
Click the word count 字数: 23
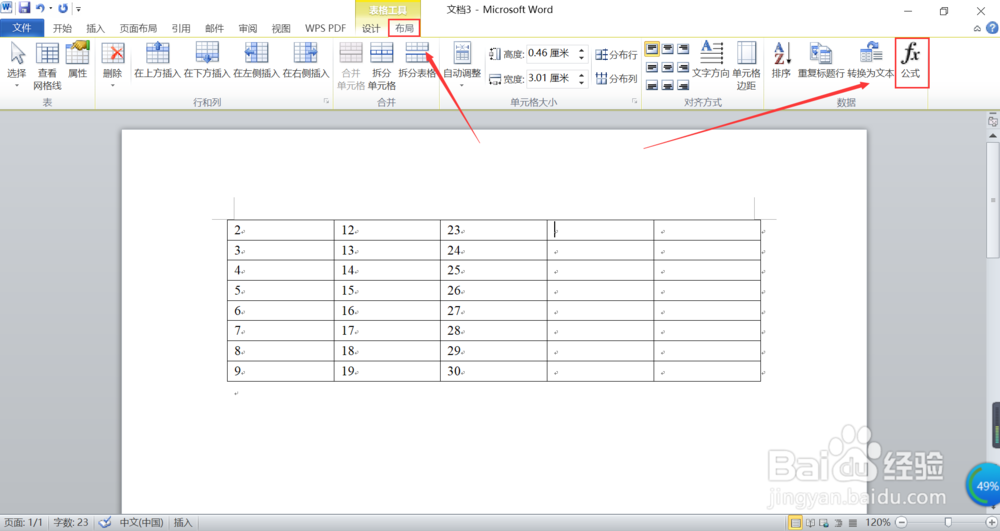[x=71, y=523]
